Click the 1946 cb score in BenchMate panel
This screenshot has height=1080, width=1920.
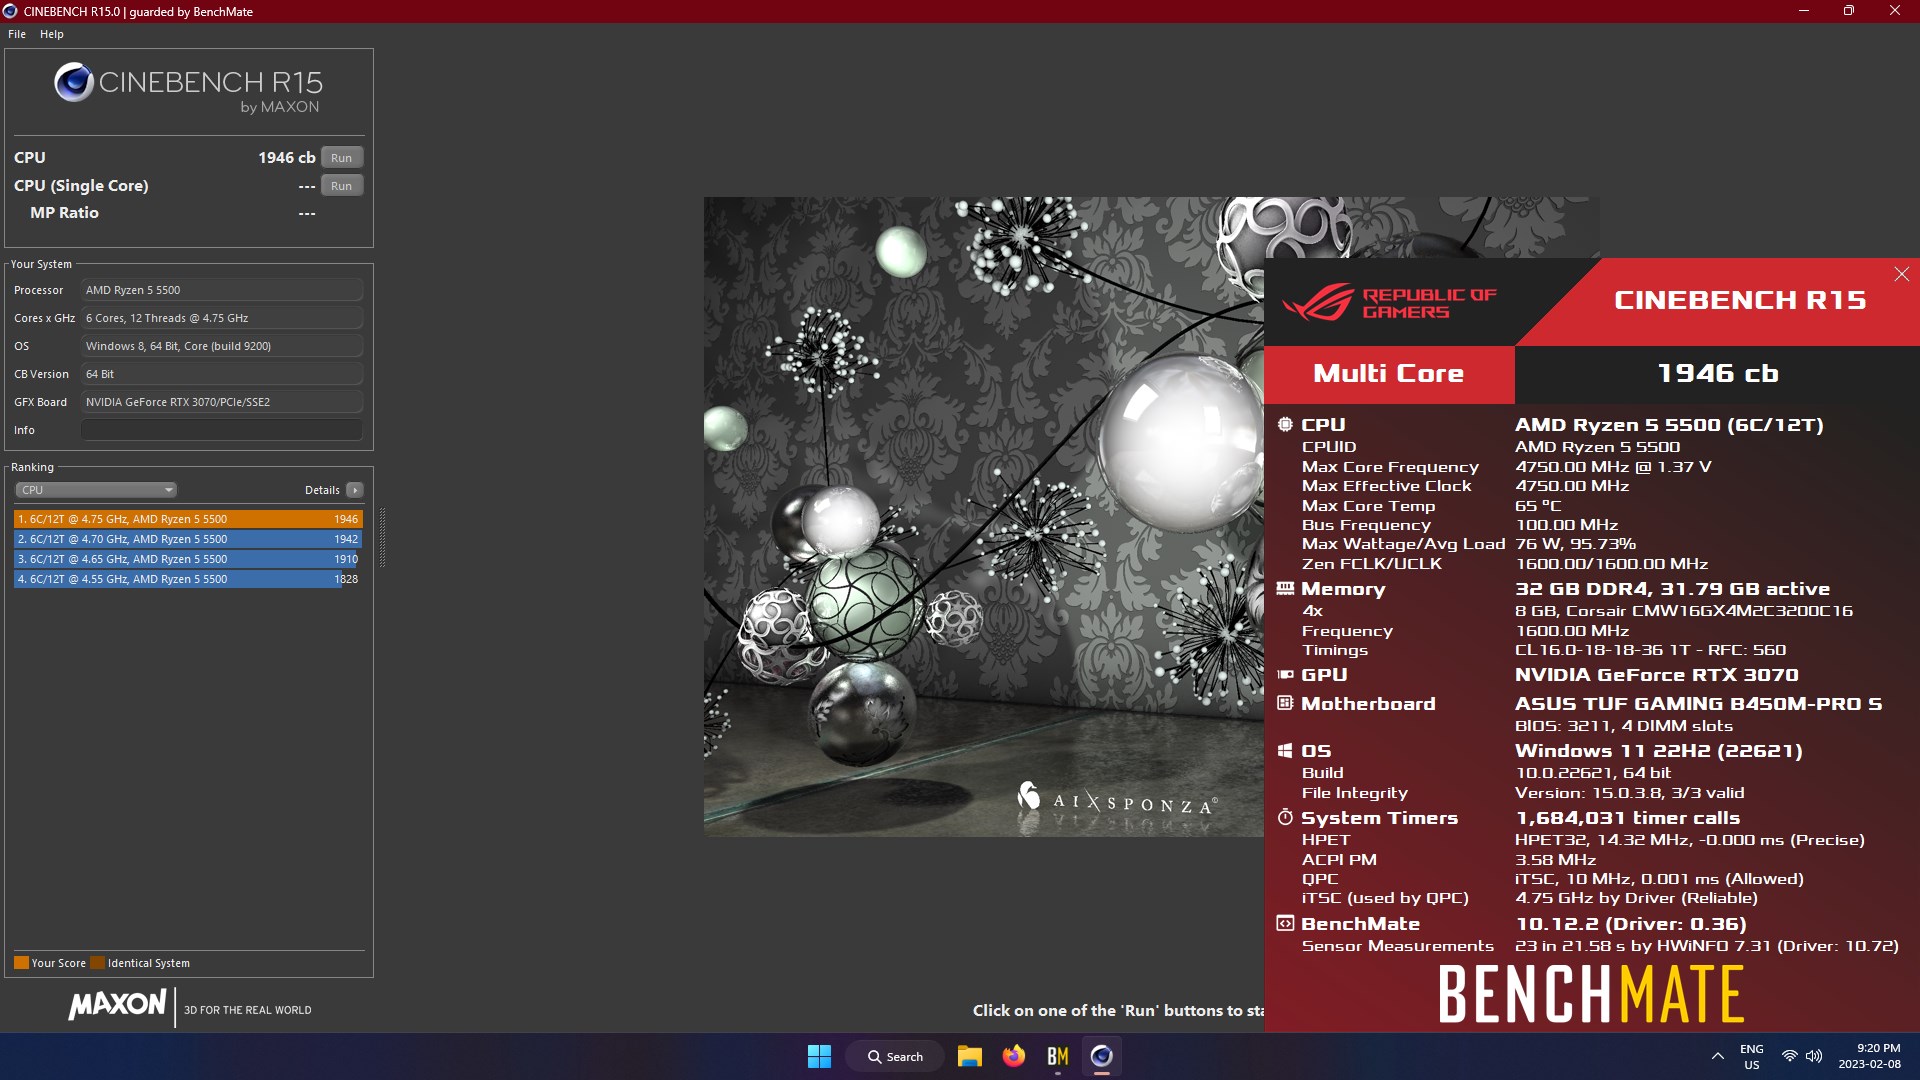click(1717, 374)
